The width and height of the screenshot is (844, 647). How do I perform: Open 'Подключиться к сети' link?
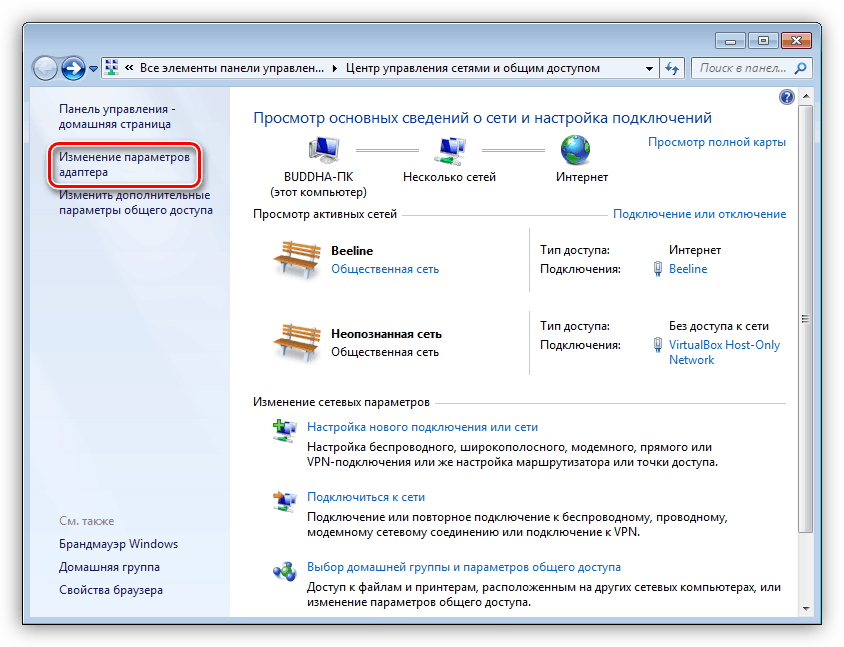click(366, 497)
